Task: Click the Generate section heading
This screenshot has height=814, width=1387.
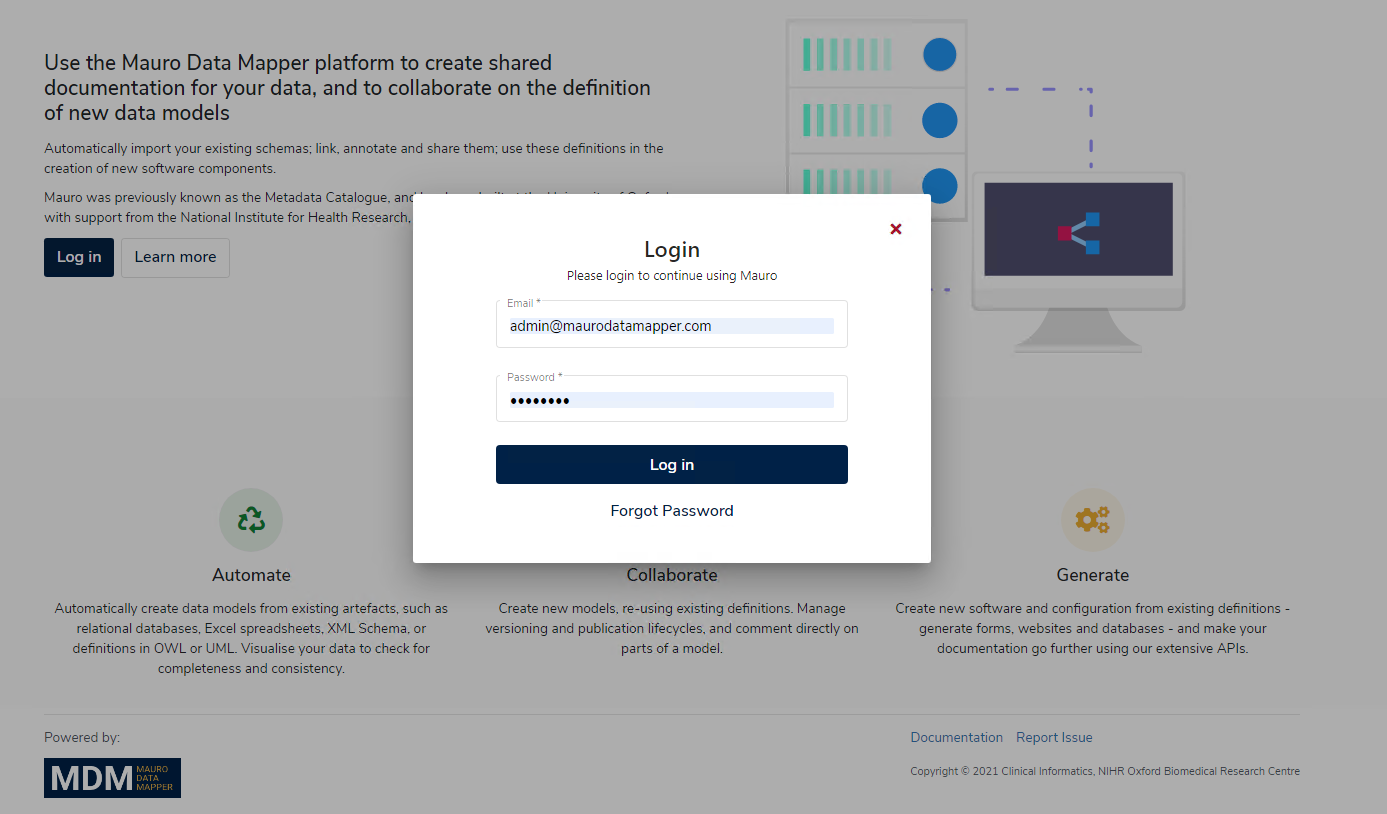Action: 1092,574
